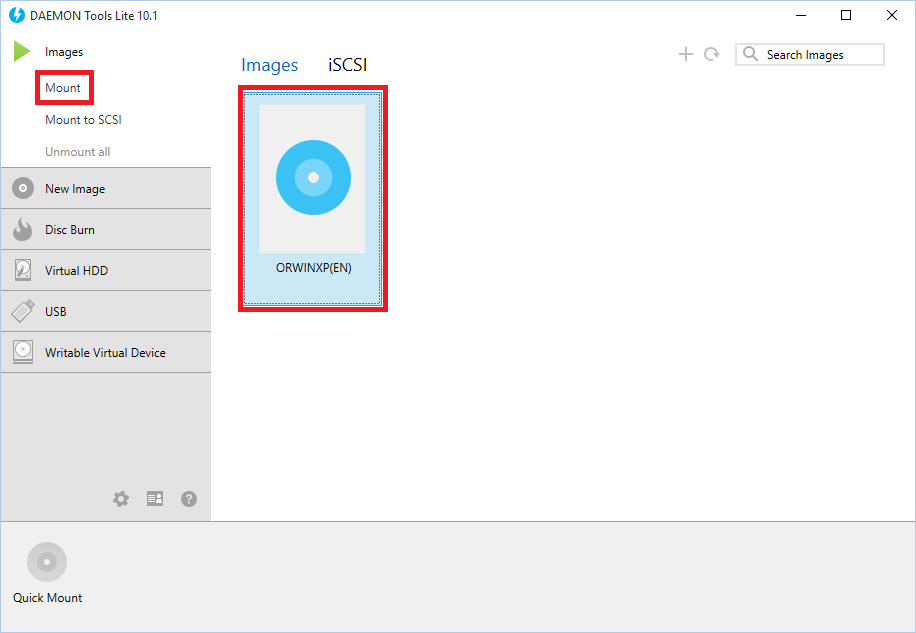Image resolution: width=916 pixels, height=633 pixels.
Task: Open help with the question mark icon
Action: pos(189,499)
